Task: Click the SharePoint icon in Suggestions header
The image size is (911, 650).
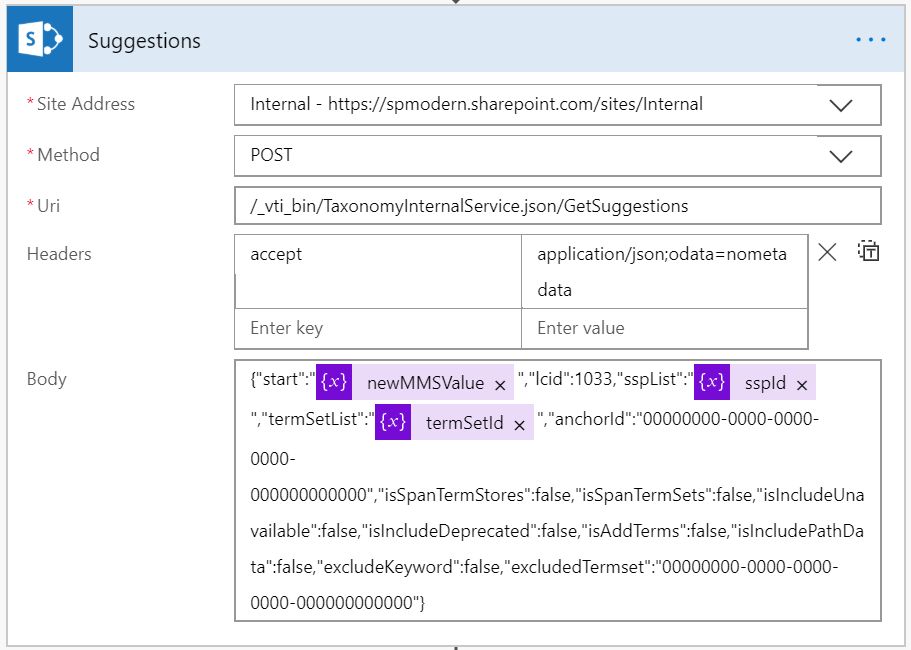Action: click(x=40, y=39)
